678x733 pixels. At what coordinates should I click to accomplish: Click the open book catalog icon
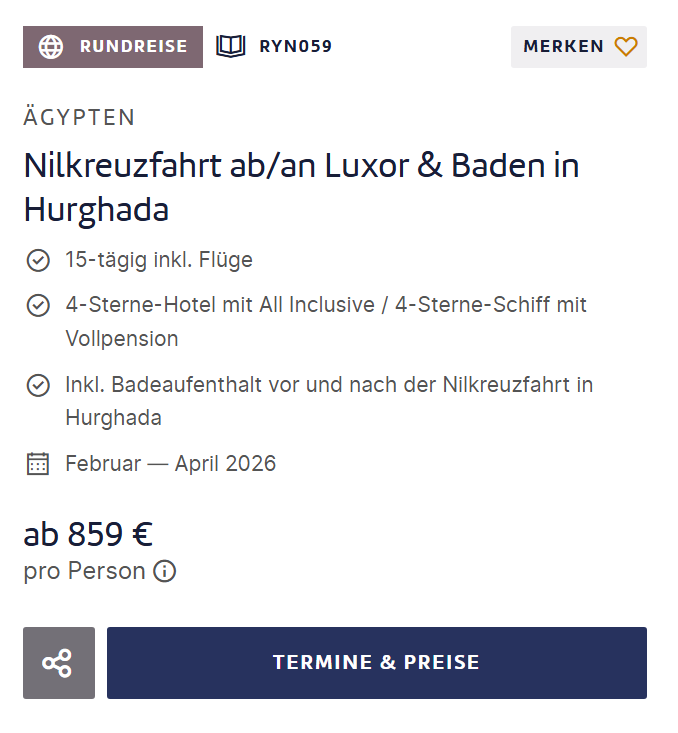pyautogui.click(x=231, y=46)
